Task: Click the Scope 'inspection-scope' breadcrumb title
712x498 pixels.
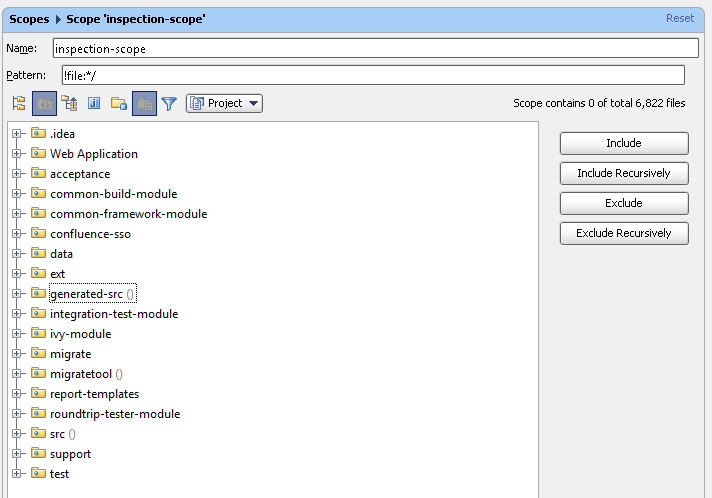Action: [x=136, y=19]
